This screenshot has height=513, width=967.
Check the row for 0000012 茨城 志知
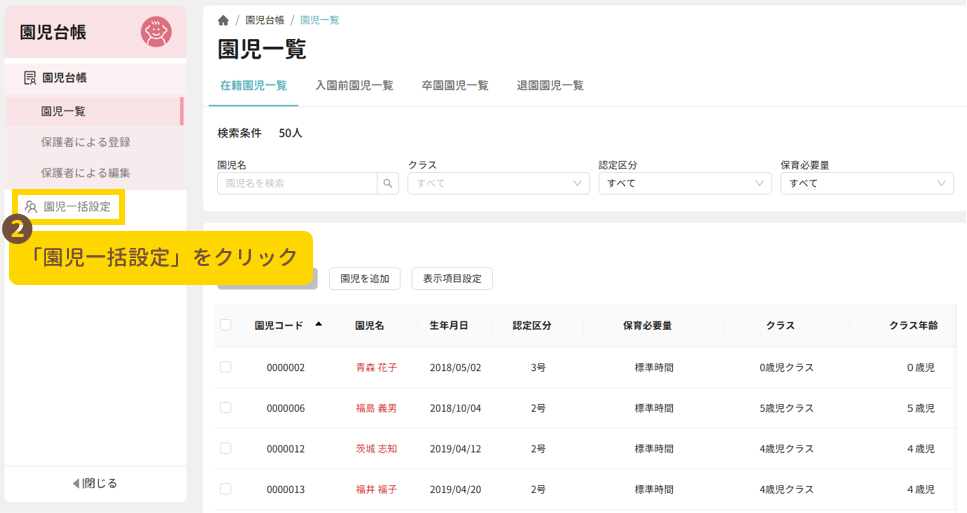point(226,448)
